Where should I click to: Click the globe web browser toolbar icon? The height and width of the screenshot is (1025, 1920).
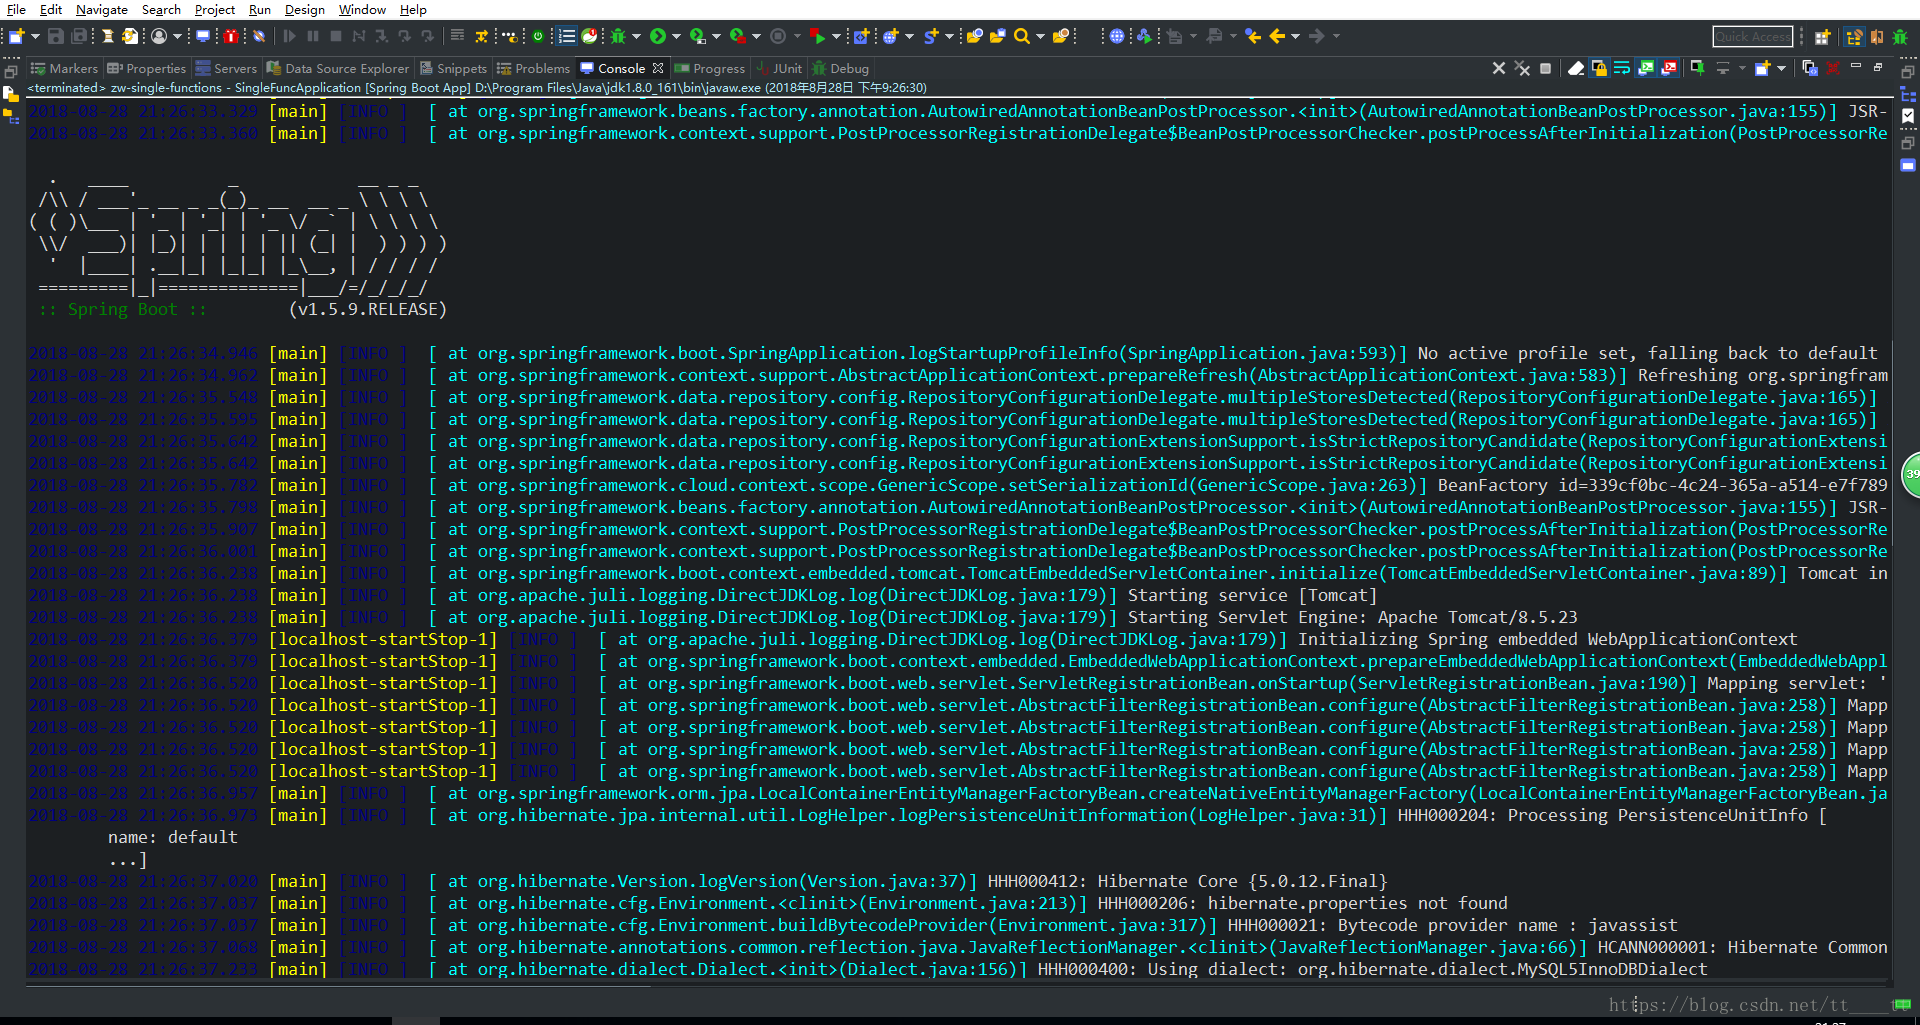tap(1117, 37)
